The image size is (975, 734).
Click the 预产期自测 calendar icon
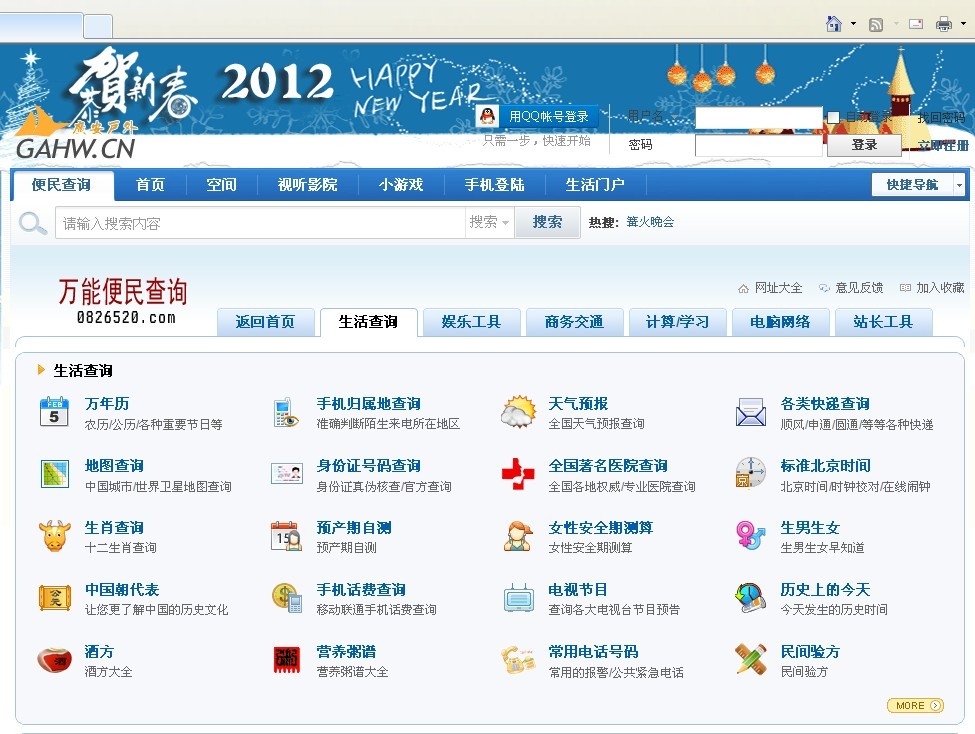[x=286, y=536]
